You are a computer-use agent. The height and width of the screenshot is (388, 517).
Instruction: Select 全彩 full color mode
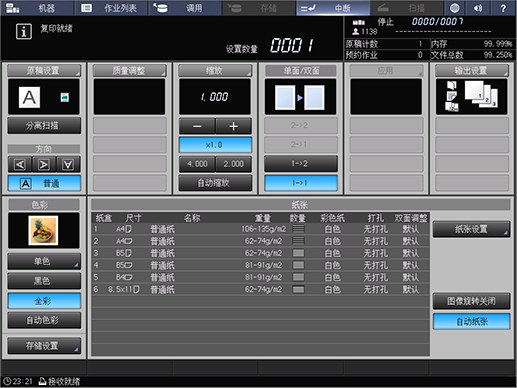click(x=44, y=301)
